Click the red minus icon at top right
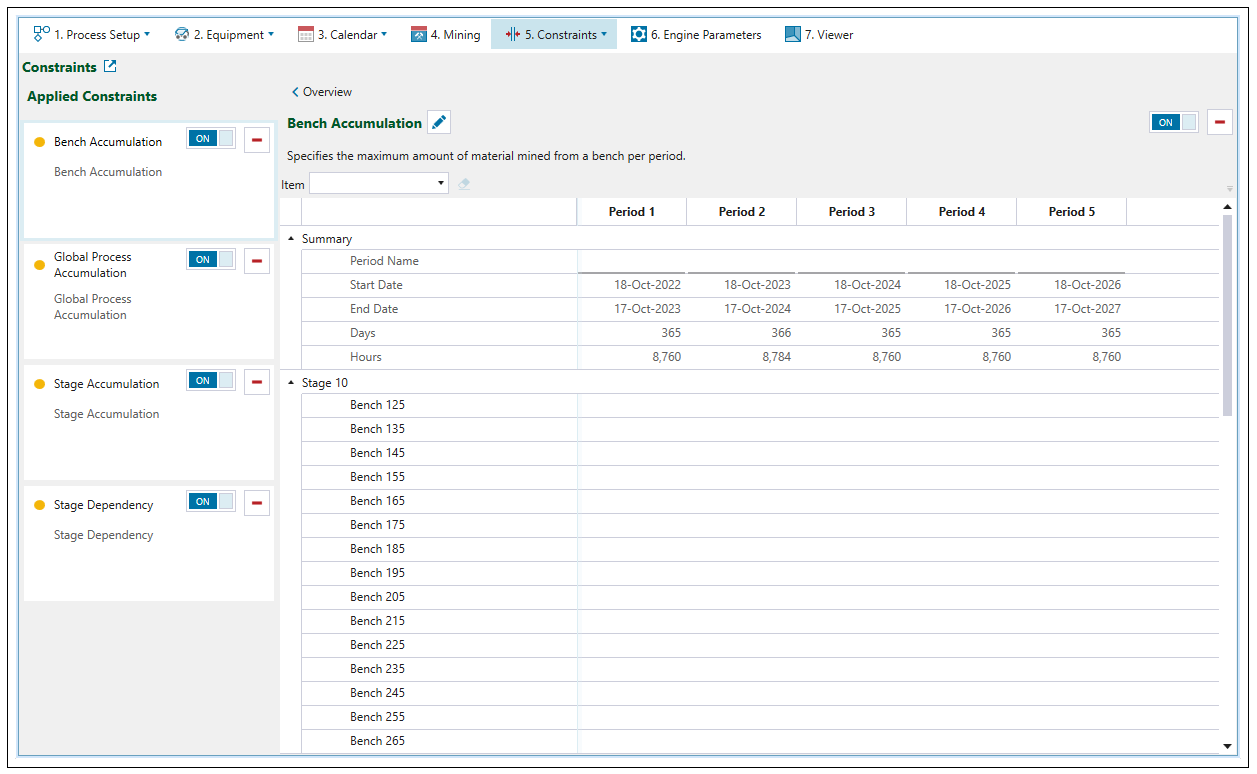1257x774 pixels. [x=1220, y=123]
